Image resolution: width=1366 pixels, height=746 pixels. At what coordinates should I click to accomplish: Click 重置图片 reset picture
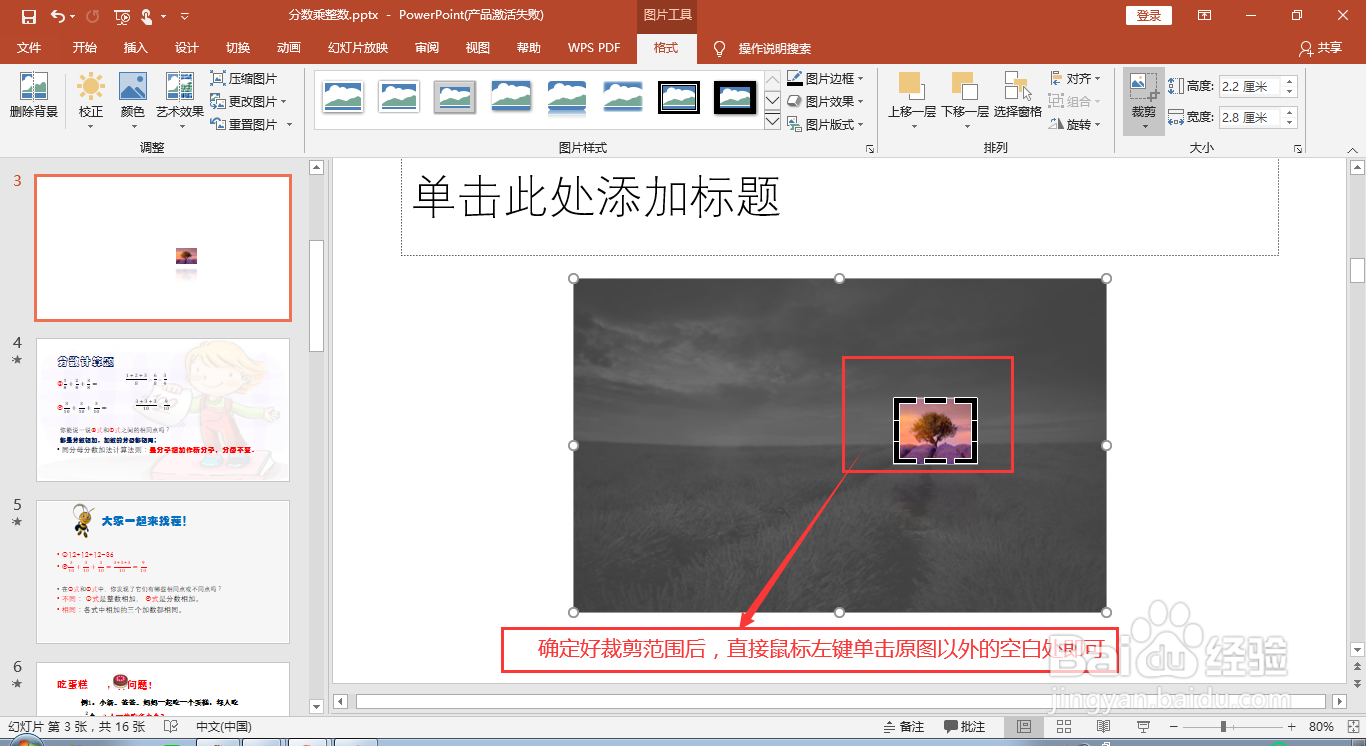coord(244,124)
